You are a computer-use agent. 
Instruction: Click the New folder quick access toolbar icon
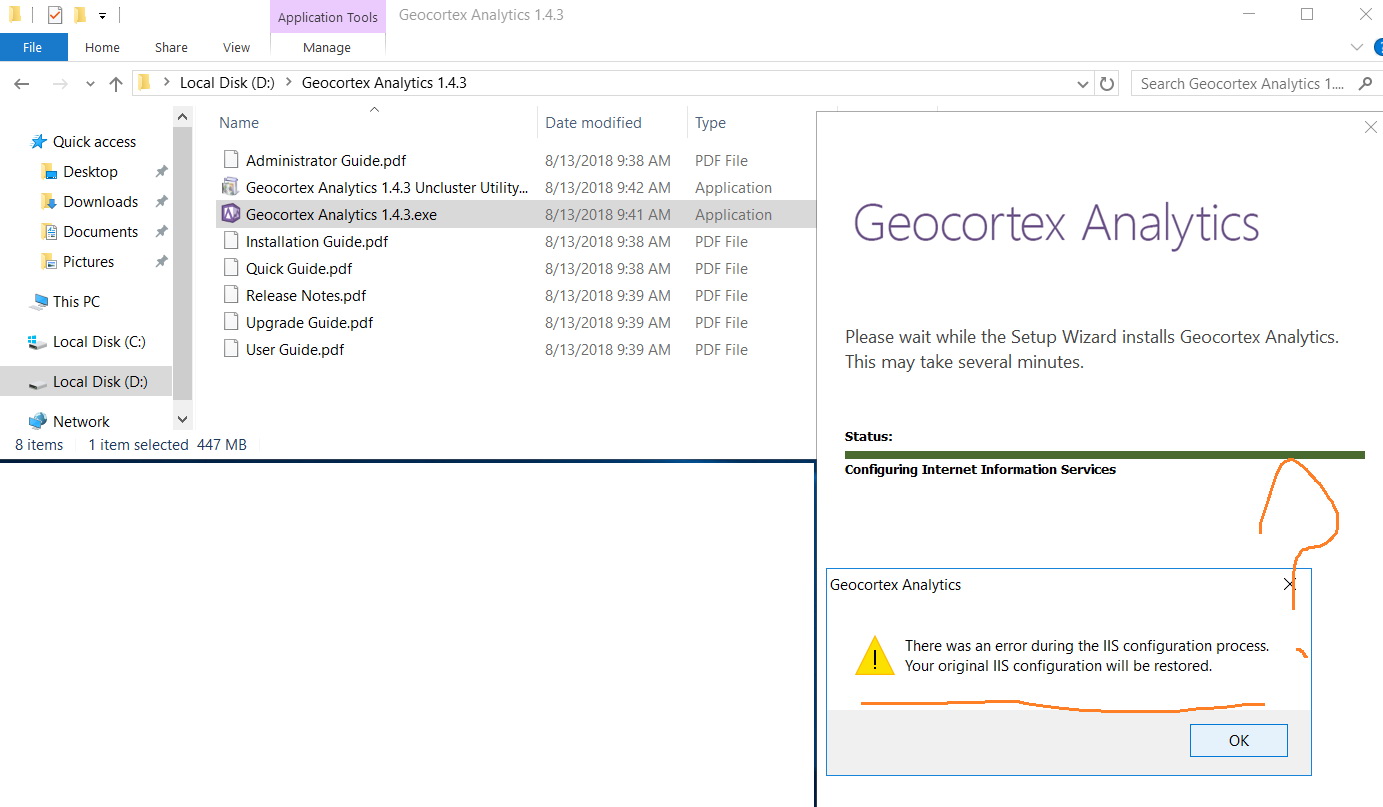click(x=79, y=15)
